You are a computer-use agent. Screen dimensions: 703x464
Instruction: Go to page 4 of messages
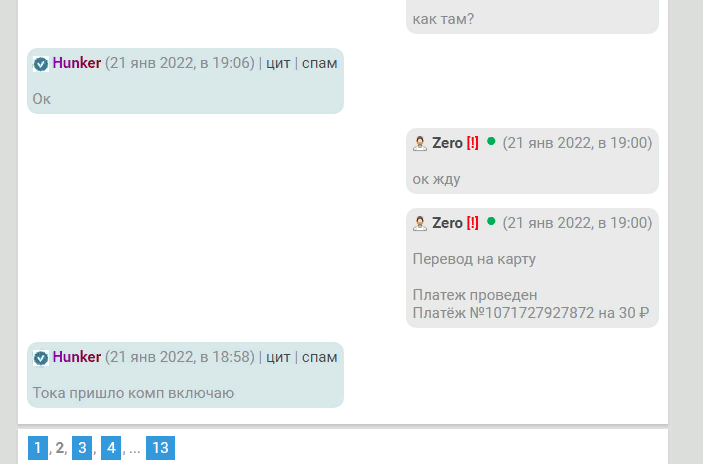(111, 448)
